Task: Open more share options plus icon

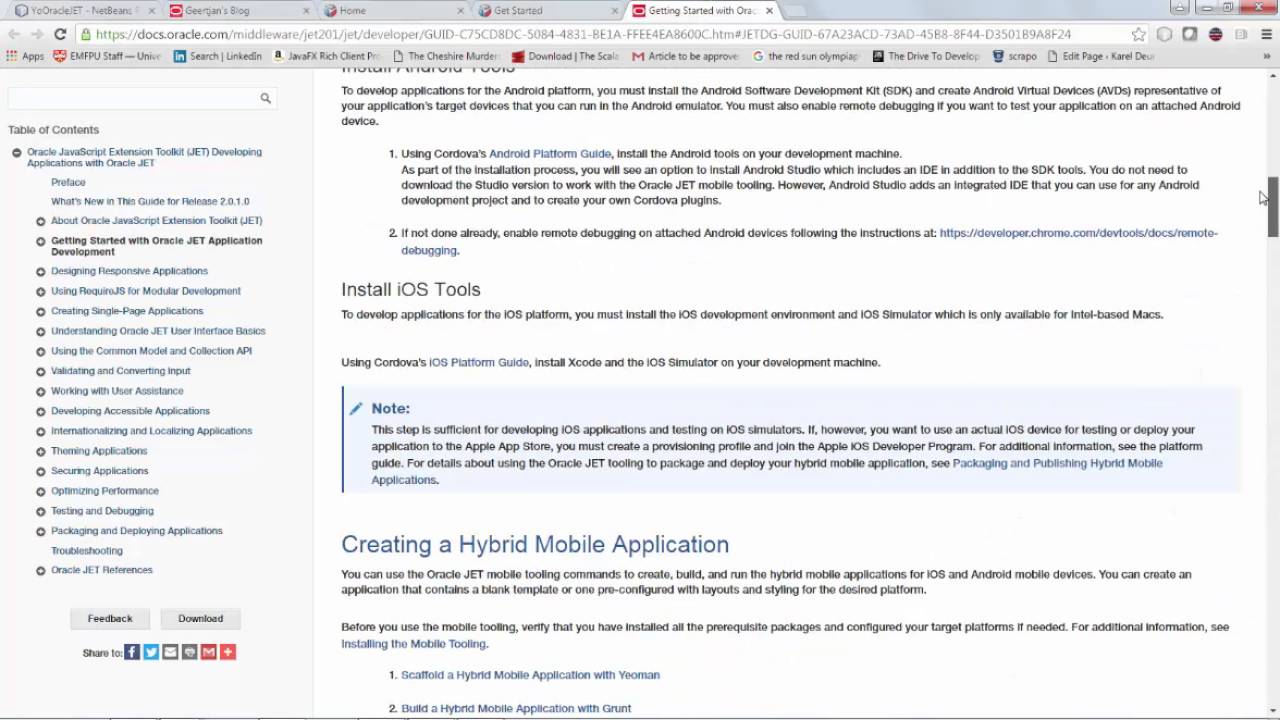Action: point(227,652)
